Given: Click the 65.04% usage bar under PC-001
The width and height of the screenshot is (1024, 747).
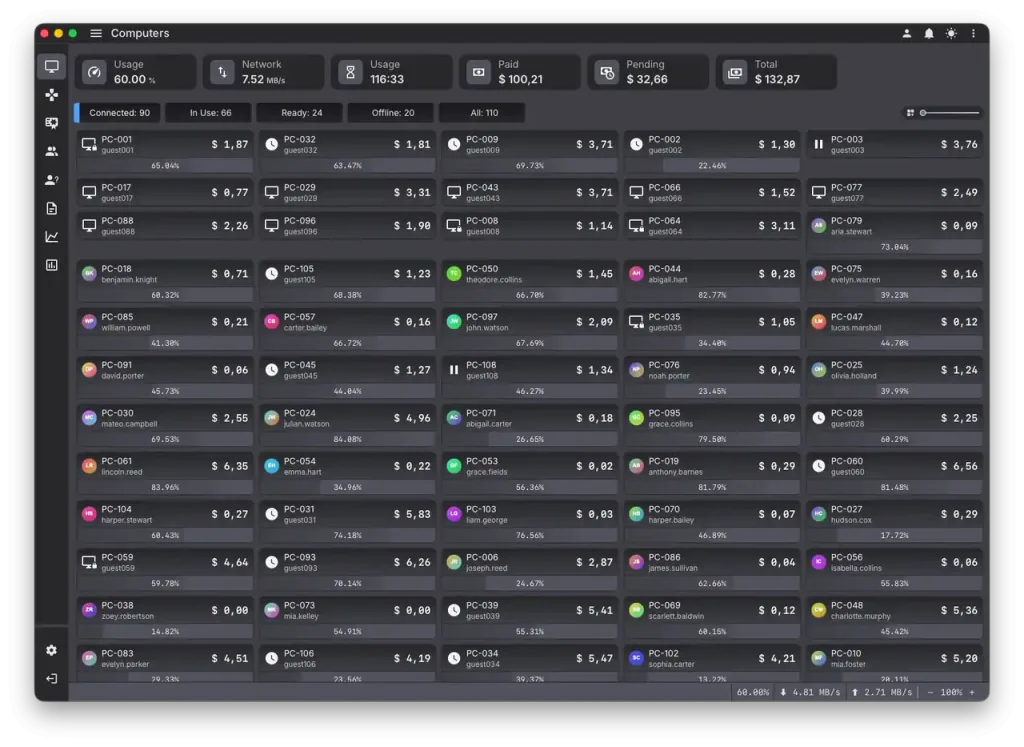Looking at the screenshot, I should tap(165, 166).
